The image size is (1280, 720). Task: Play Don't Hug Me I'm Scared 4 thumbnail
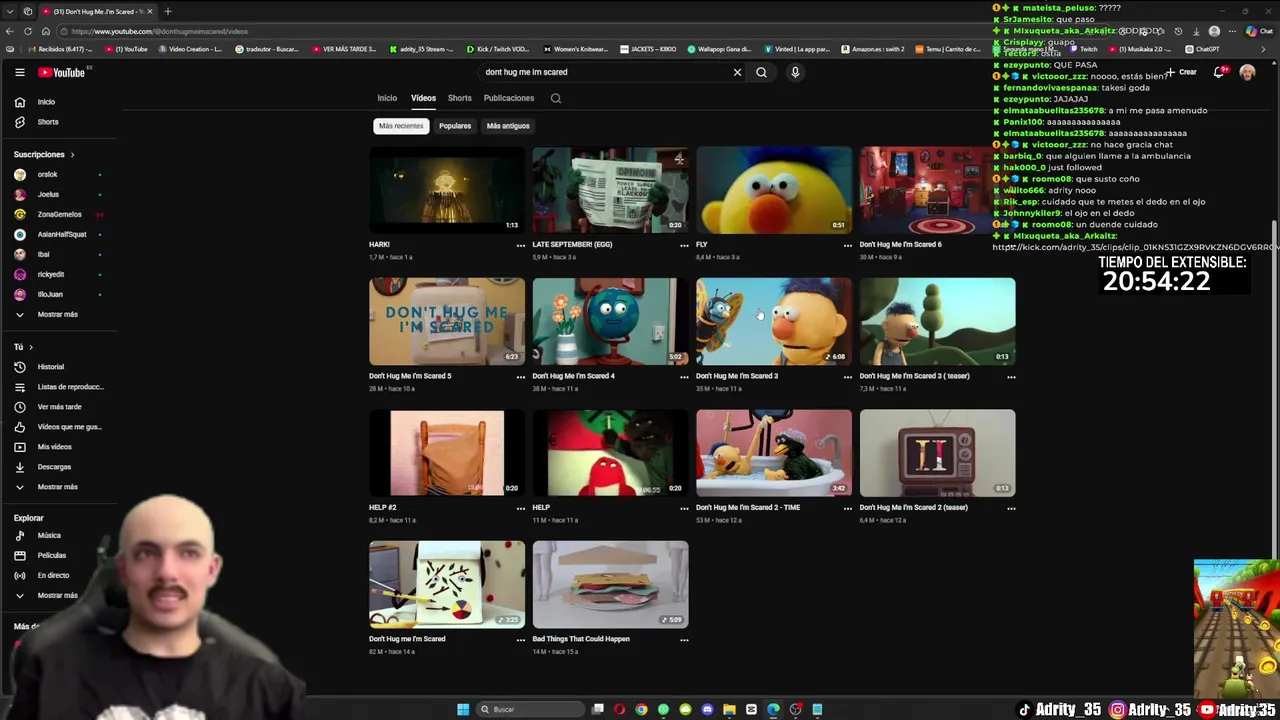pyautogui.click(x=610, y=321)
